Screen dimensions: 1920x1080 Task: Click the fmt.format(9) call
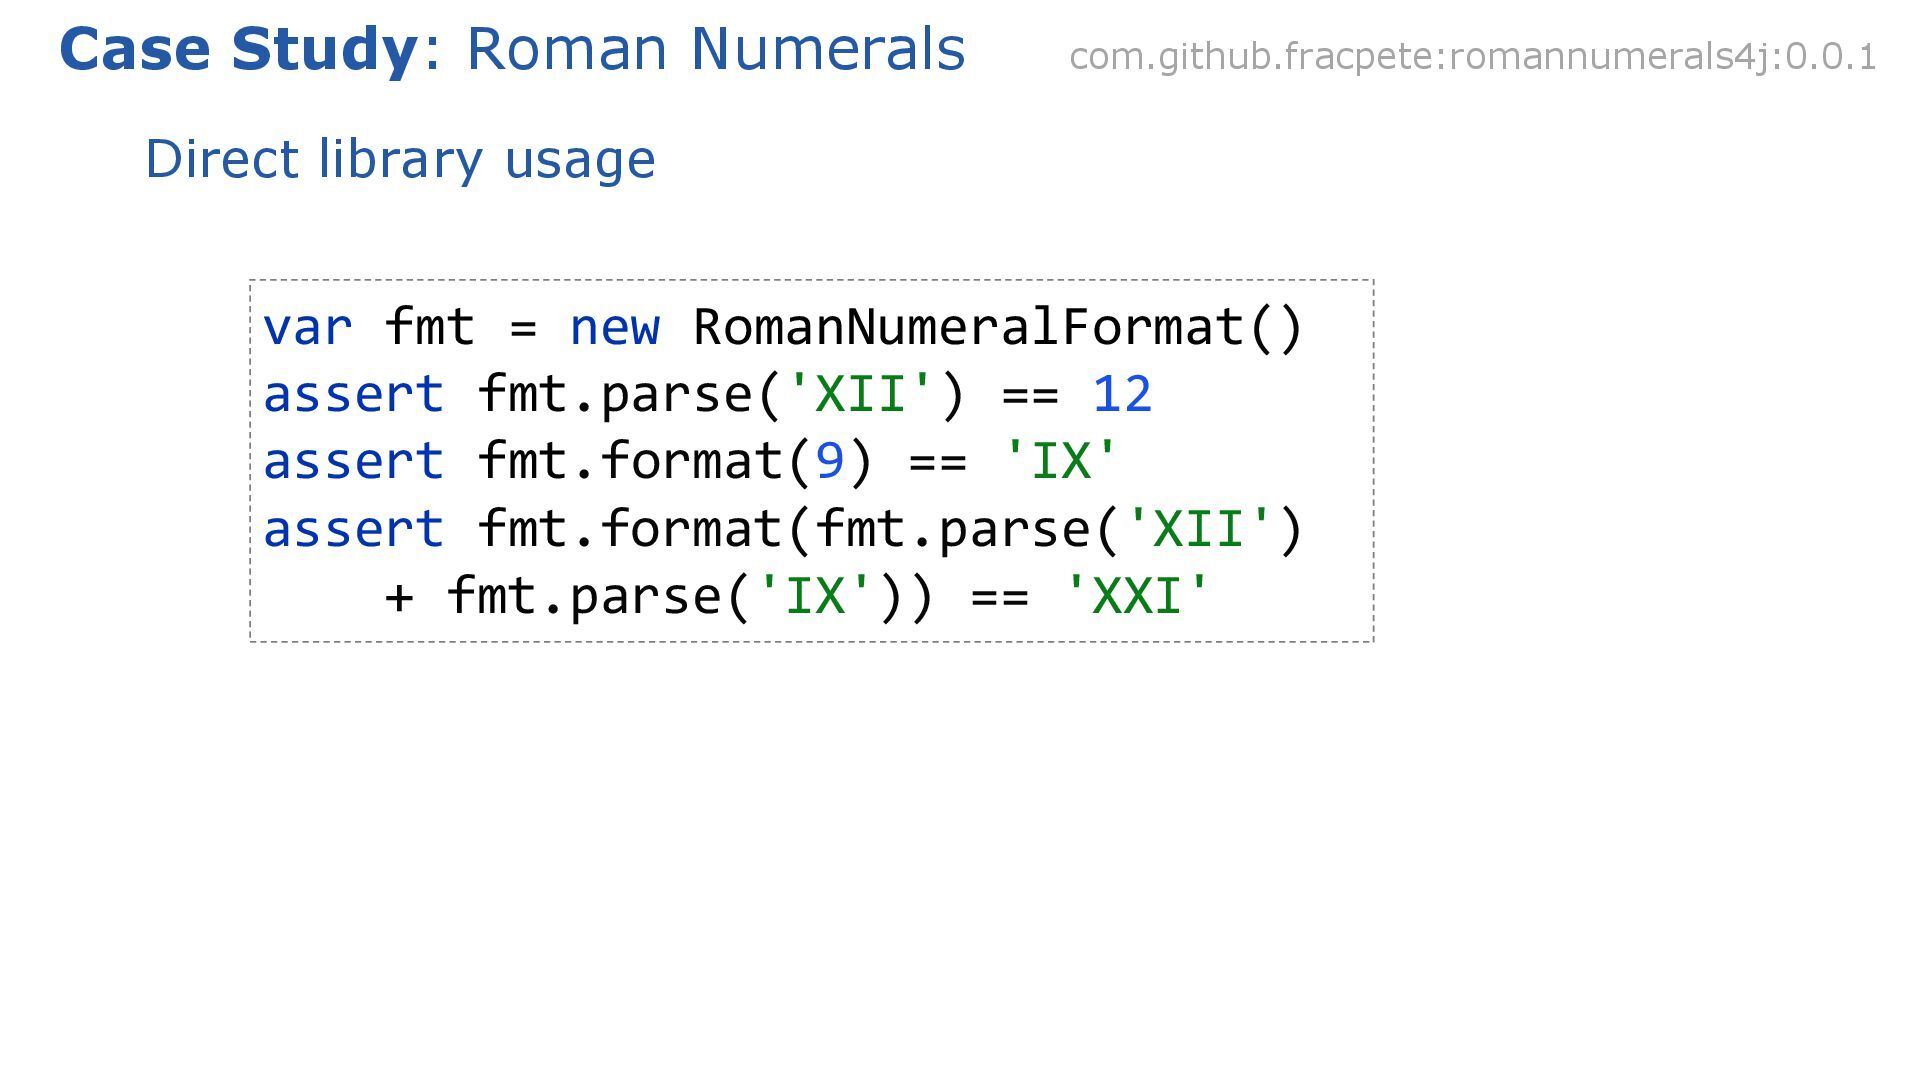tap(675, 462)
